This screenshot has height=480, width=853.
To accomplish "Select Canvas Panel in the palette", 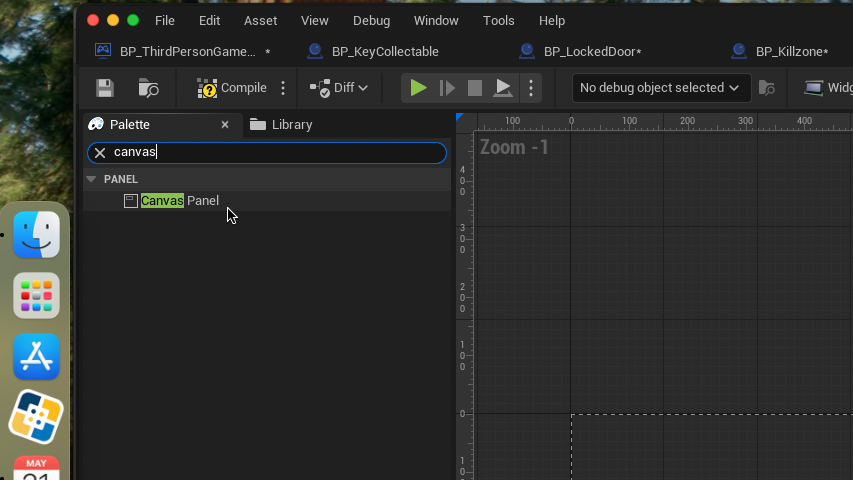I will click(180, 201).
